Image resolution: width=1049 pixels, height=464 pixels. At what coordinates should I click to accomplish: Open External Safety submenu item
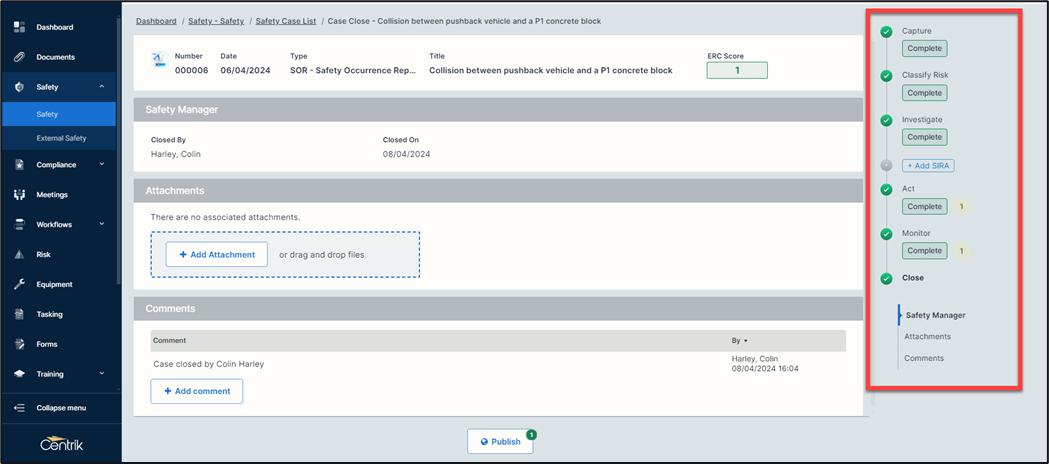[x=61, y=138]
